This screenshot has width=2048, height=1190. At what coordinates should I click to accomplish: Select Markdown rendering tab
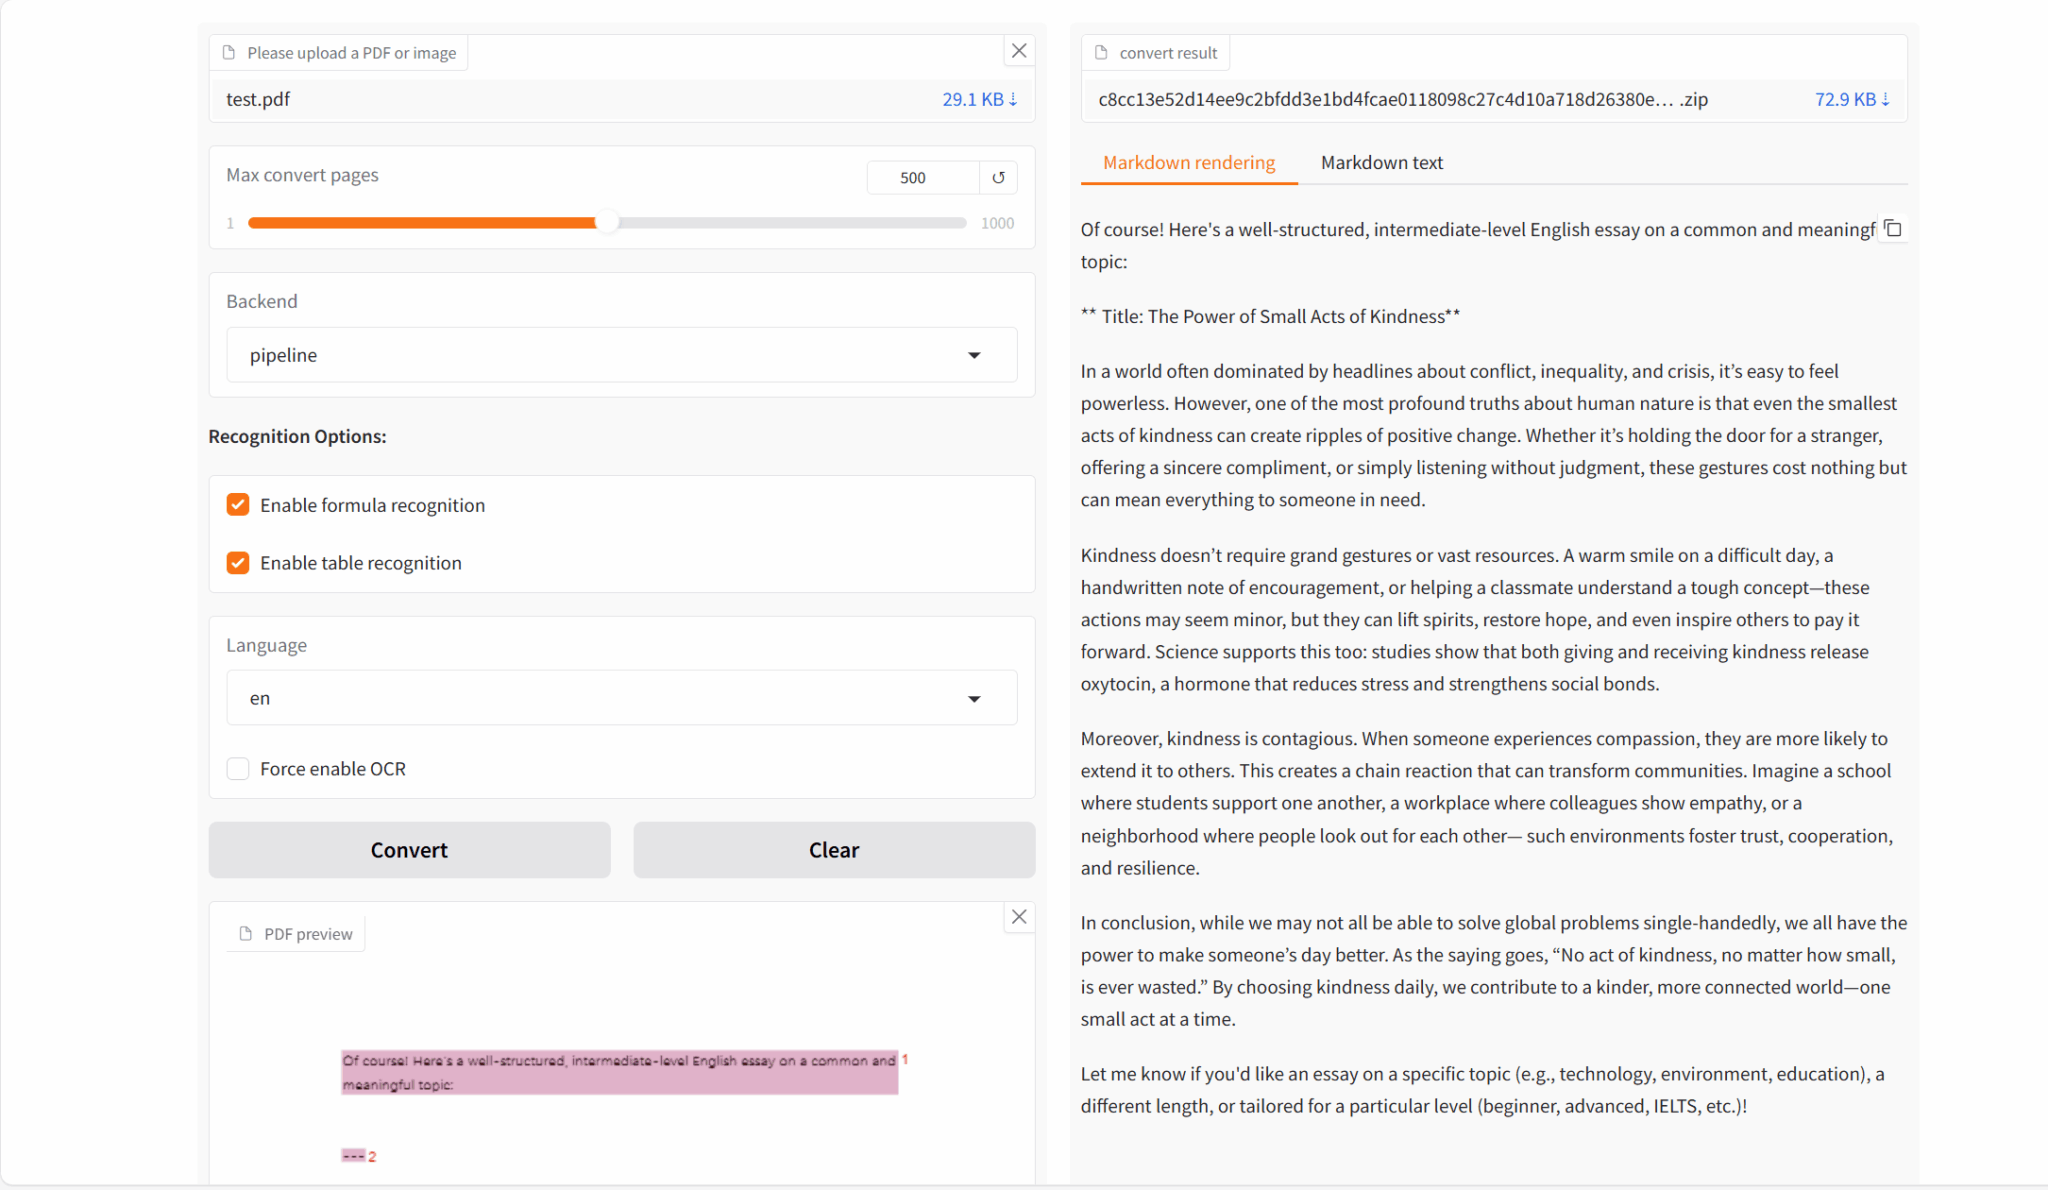(1188, 163)
